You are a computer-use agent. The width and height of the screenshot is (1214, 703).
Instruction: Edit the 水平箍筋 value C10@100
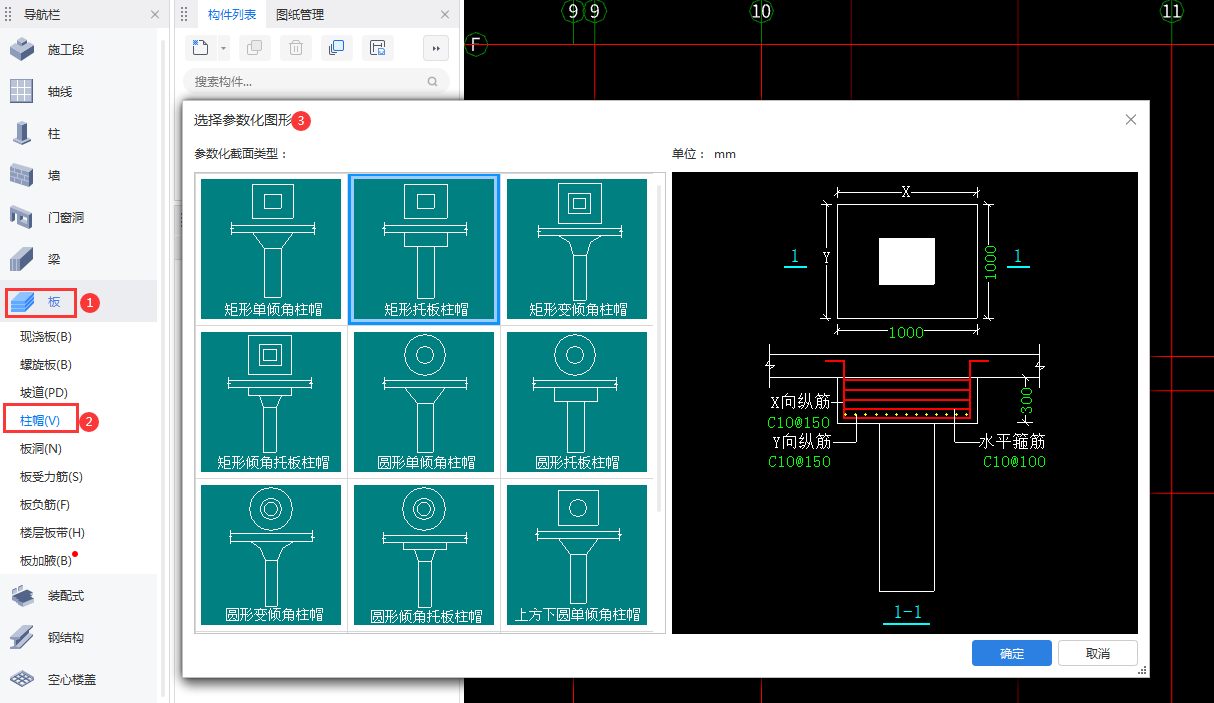pyautogui.click(x=1015, y=461)
